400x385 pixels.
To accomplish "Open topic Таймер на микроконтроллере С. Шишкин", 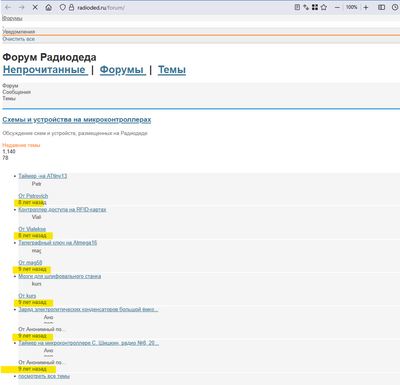I will pyautogui.click(x=88, y=343).
